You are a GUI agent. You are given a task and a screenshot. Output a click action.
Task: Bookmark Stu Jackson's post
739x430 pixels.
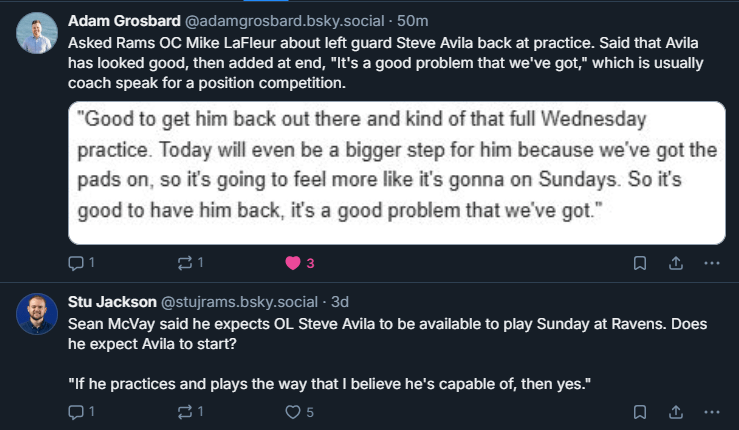point(640,411)
